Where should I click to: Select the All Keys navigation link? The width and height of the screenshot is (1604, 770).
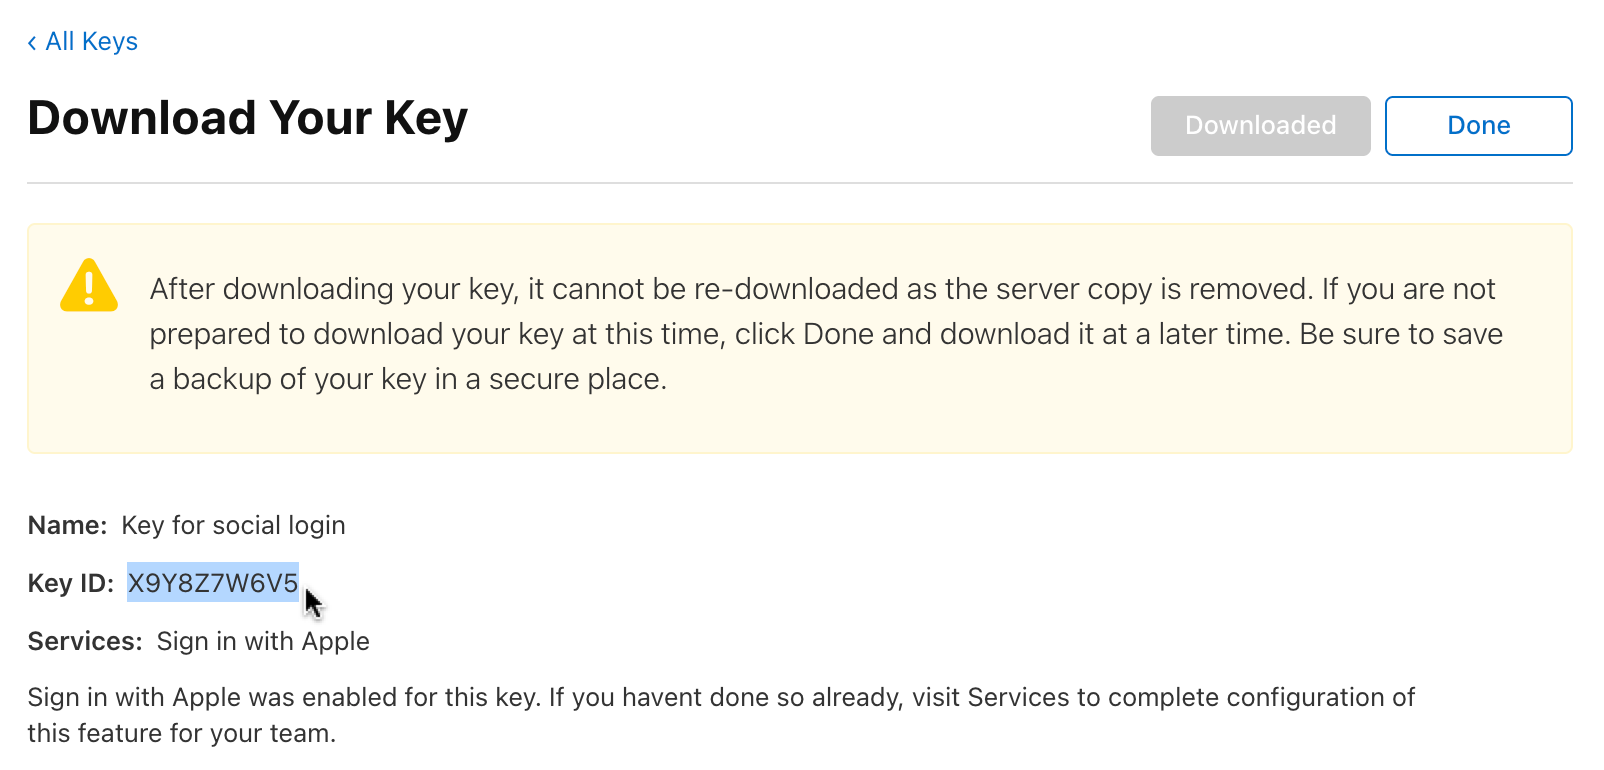(x=92, y=41)
